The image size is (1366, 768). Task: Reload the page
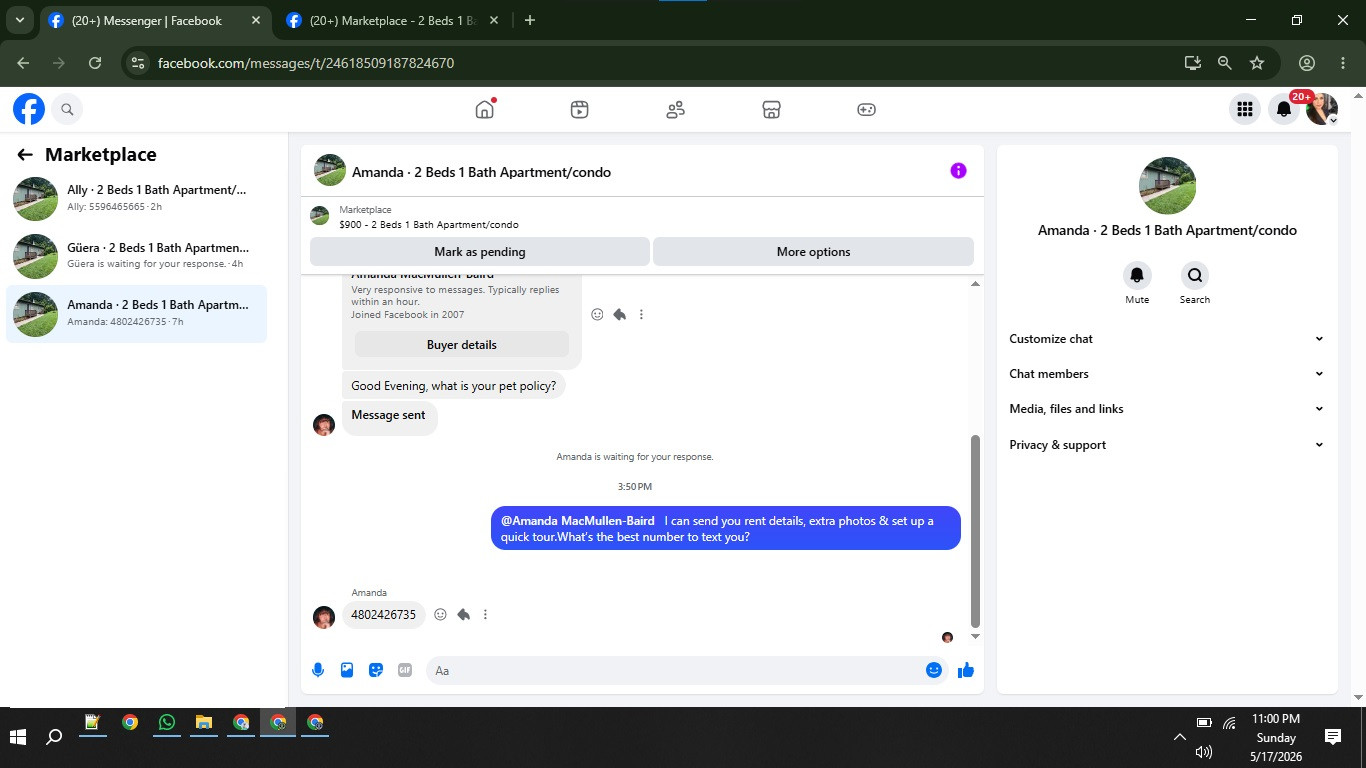[x=95, y=63]
